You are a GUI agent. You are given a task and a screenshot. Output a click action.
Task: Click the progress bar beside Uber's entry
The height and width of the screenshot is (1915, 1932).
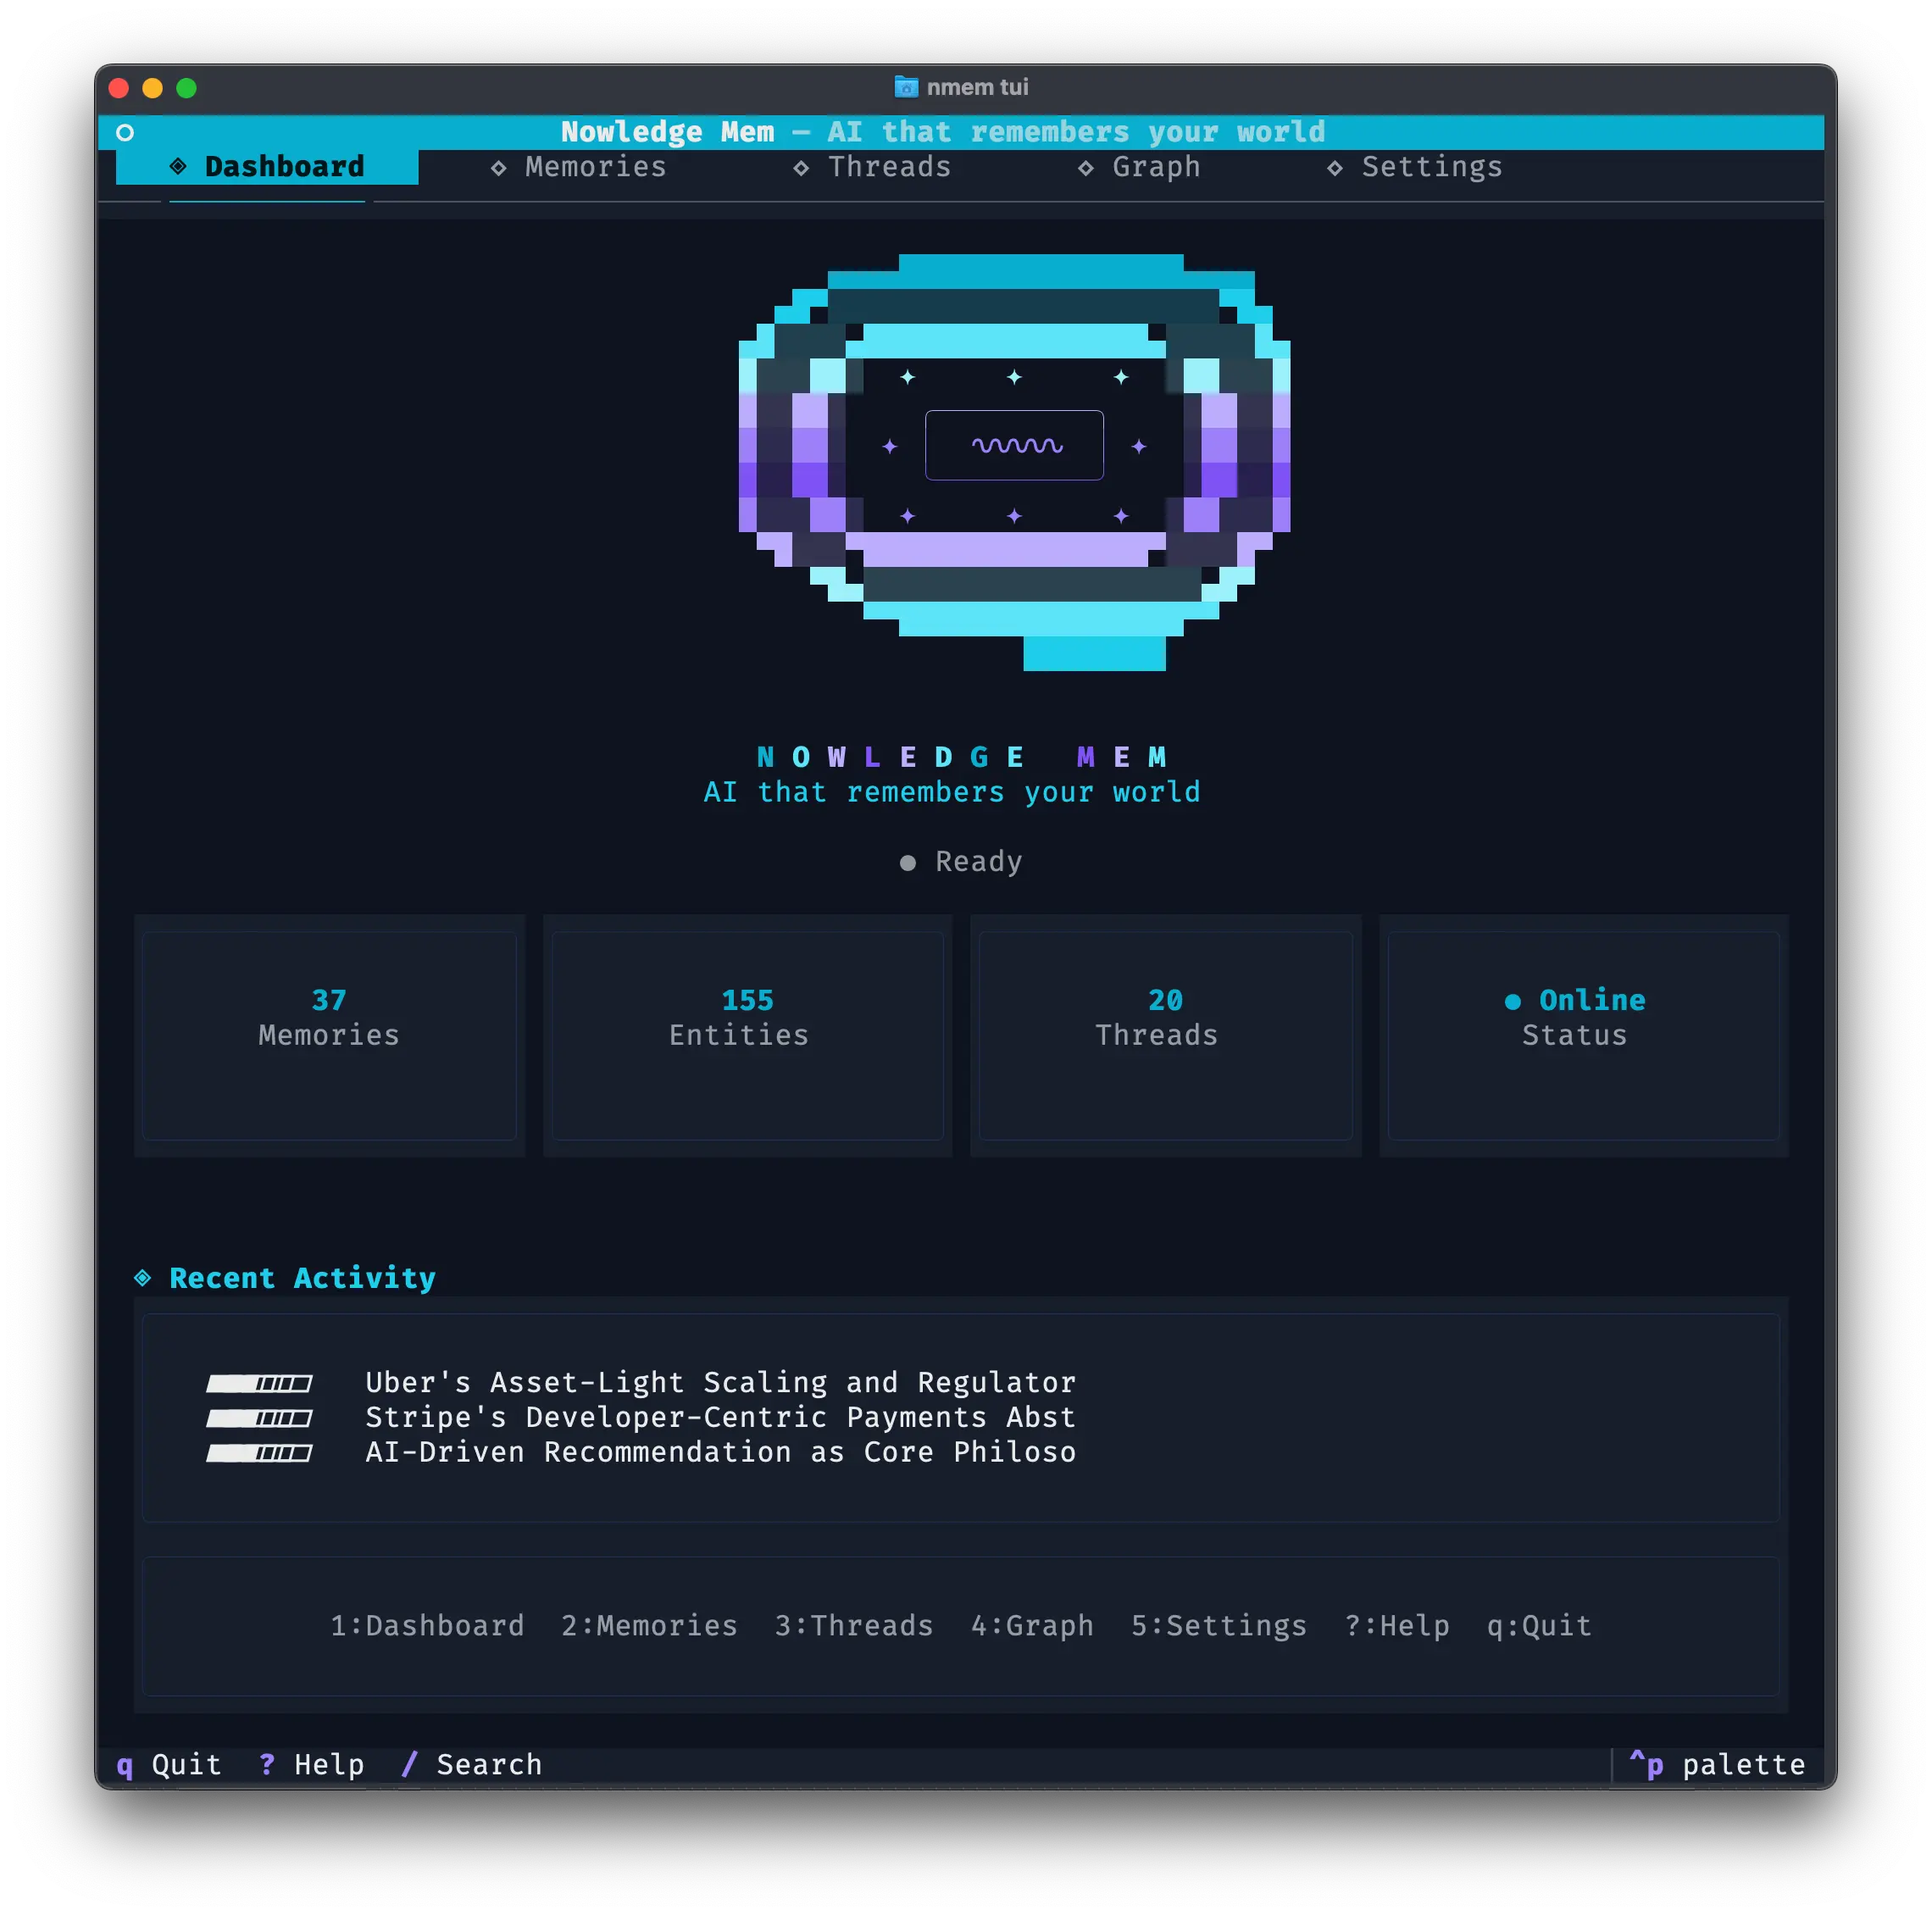[x=259, y=1383]
